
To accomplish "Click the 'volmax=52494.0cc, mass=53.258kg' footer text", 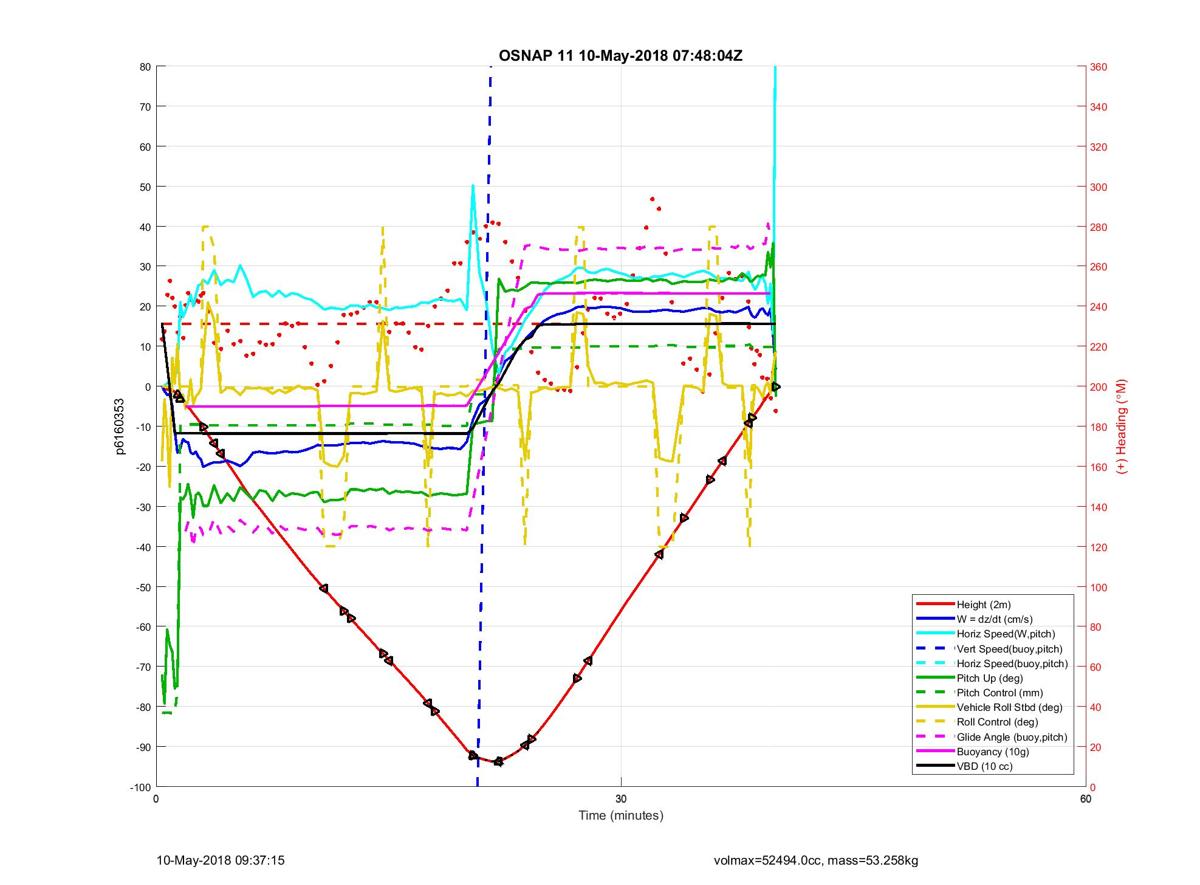I will coord(816,860).
